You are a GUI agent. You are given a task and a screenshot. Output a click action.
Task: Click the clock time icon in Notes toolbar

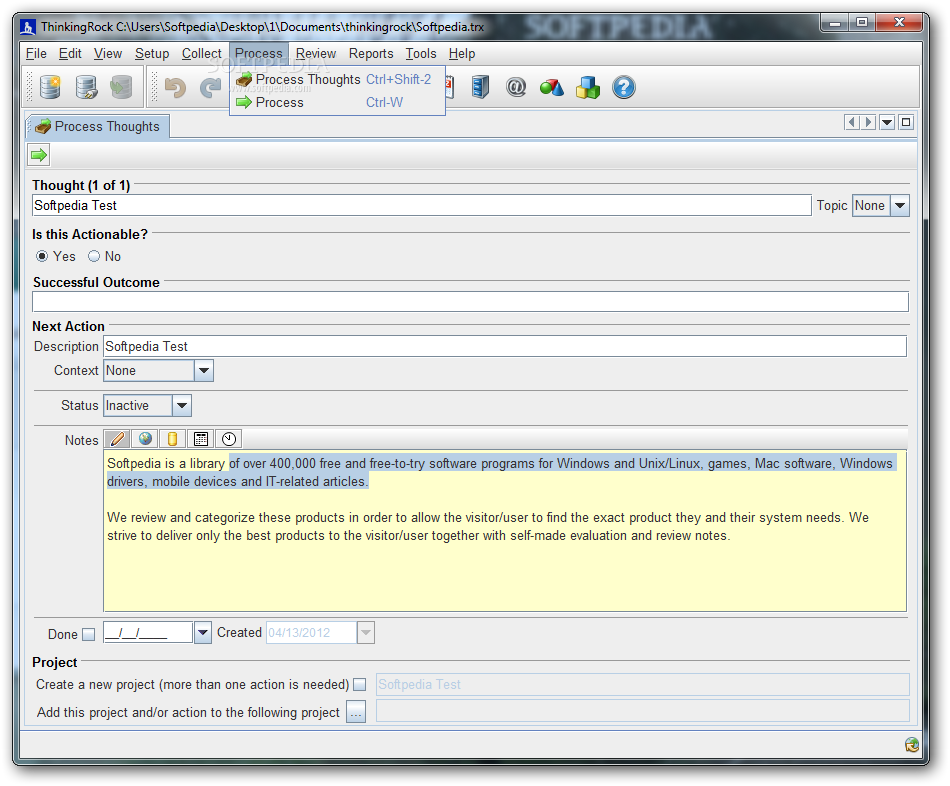(228, 438)
